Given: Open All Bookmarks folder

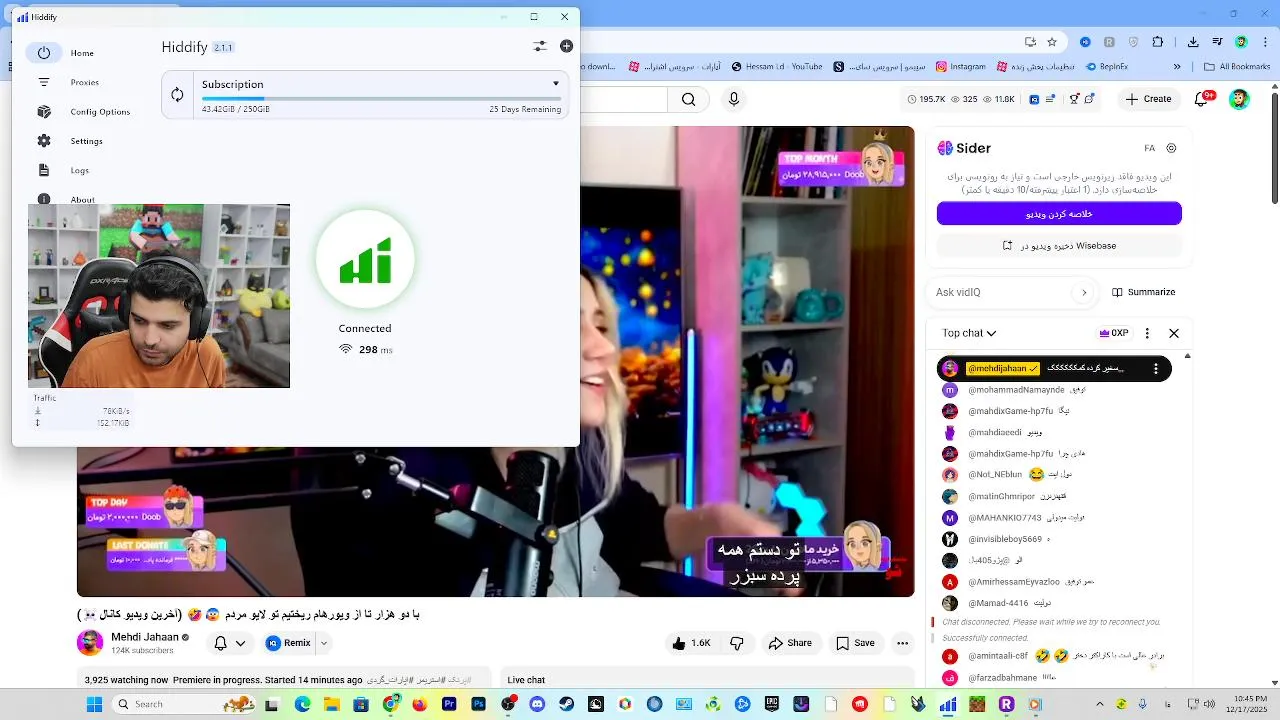Looking at the screenshot, I should 1236,67.
